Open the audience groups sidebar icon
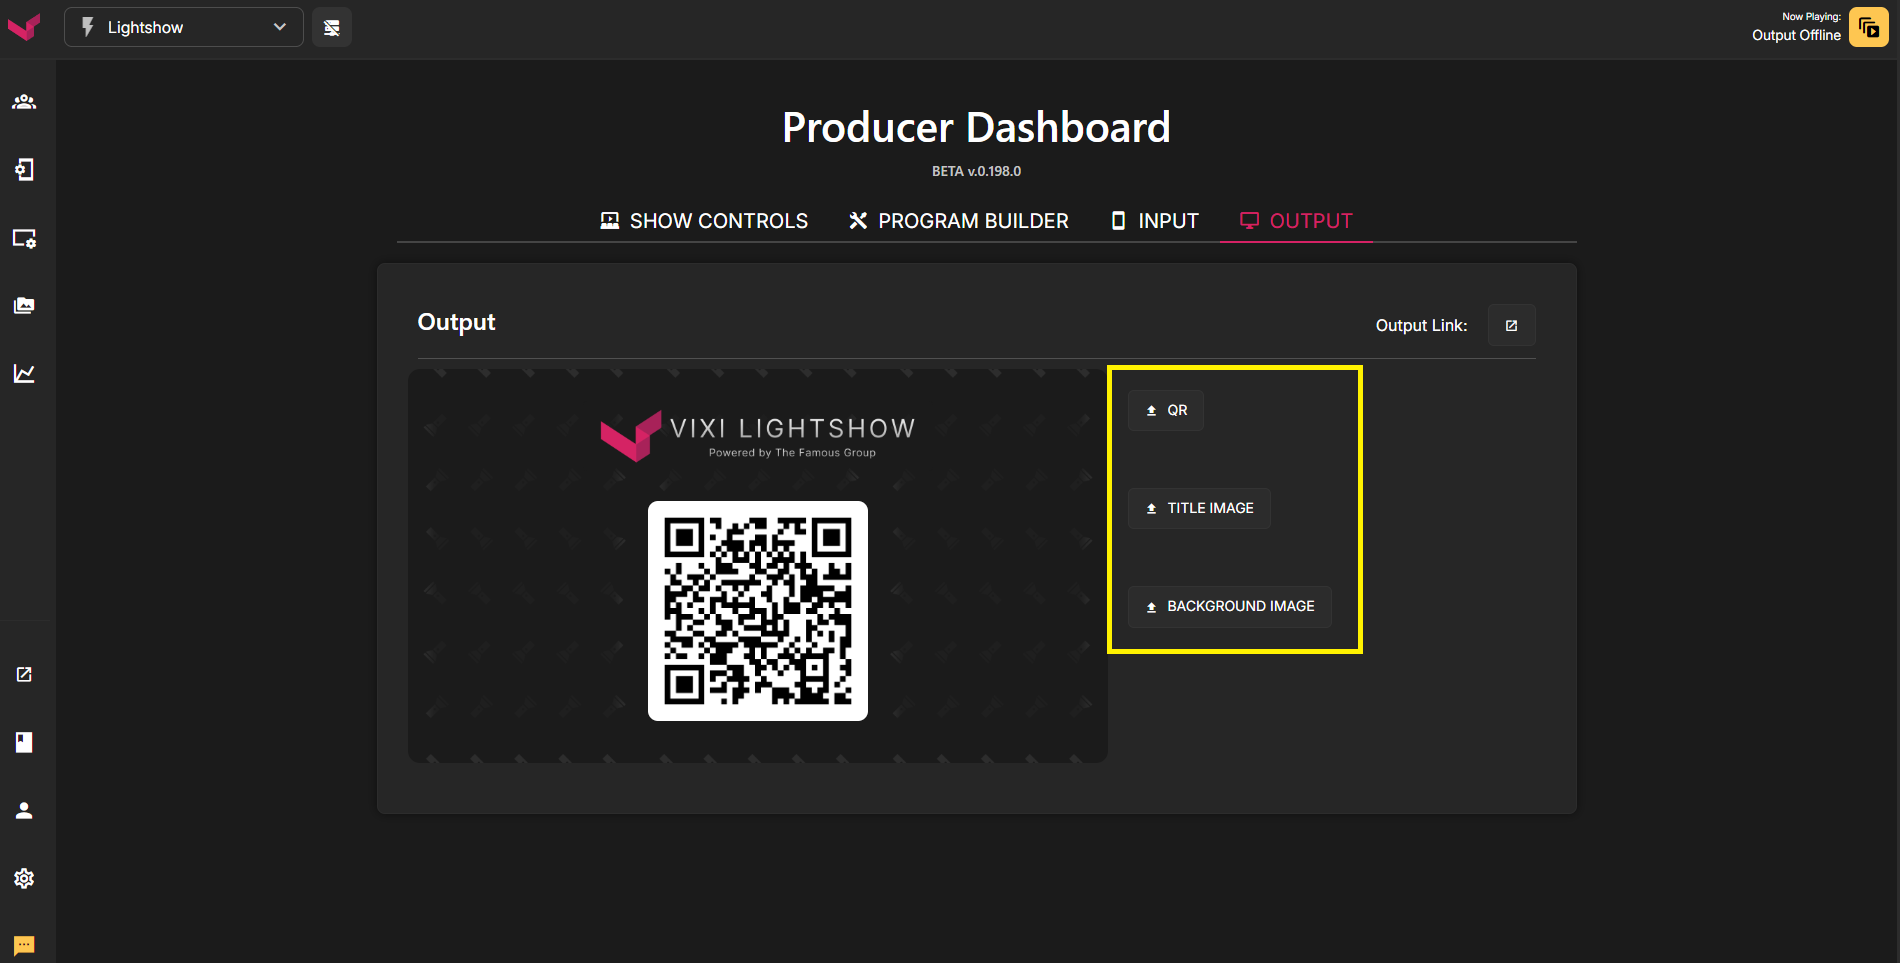 click(24, 102)
